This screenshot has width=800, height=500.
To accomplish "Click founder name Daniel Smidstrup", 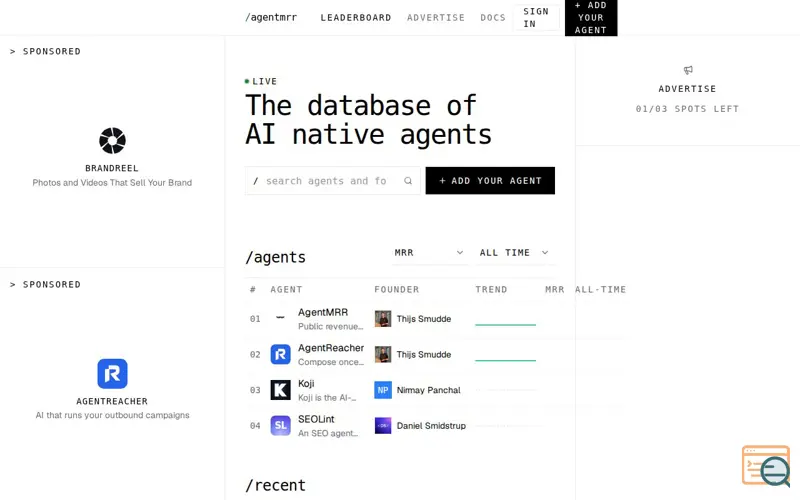I will pyautogui.click(x=431, y=426).
